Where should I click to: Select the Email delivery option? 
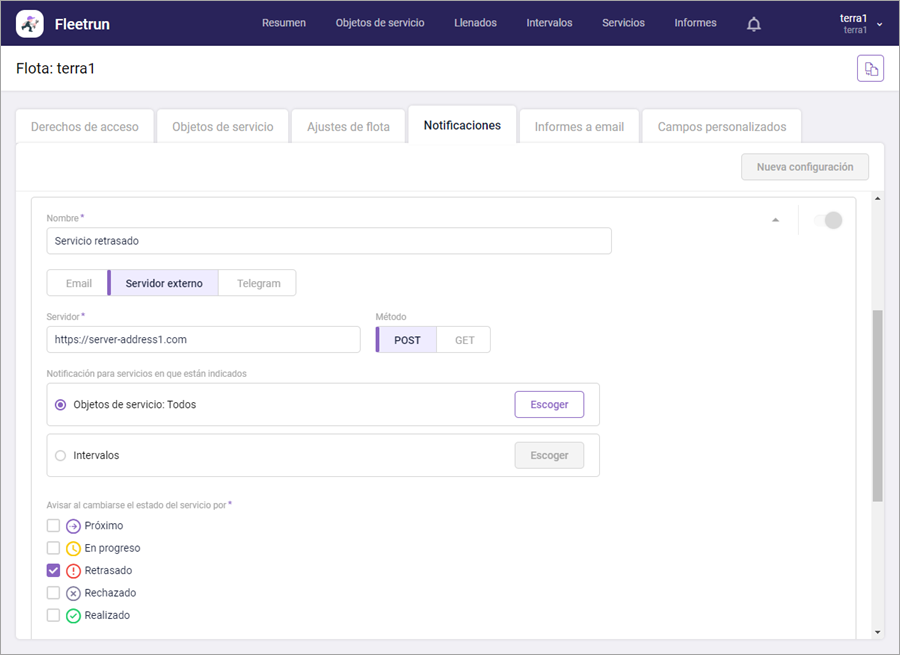(79, 283)
